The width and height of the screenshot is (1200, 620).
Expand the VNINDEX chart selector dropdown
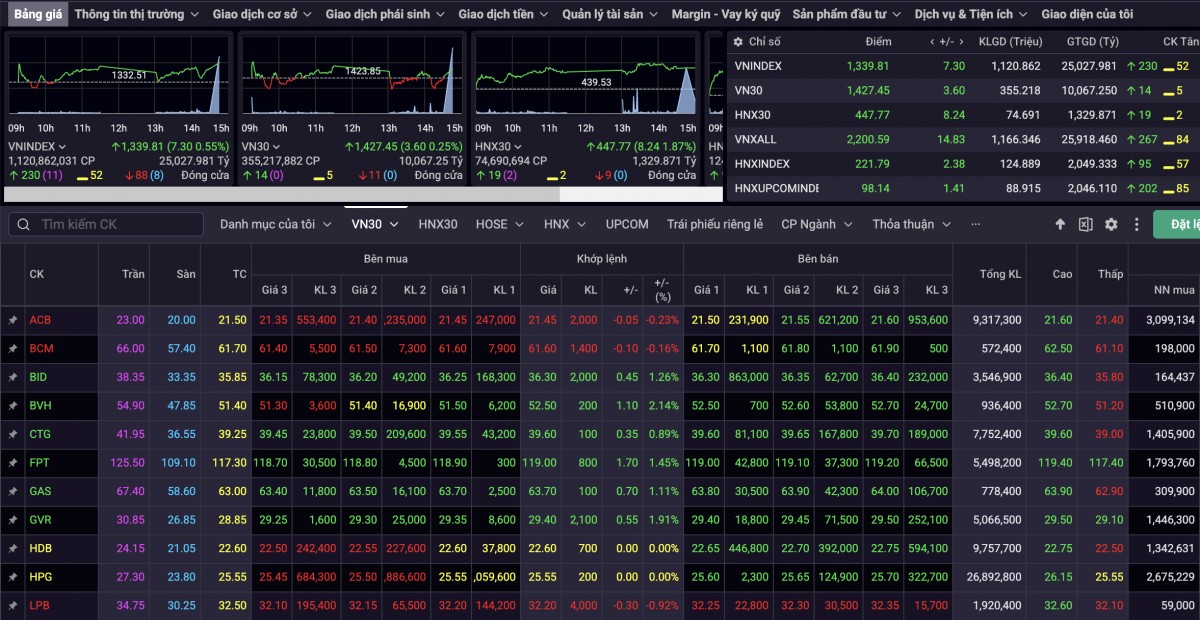[x=62, y=147]
